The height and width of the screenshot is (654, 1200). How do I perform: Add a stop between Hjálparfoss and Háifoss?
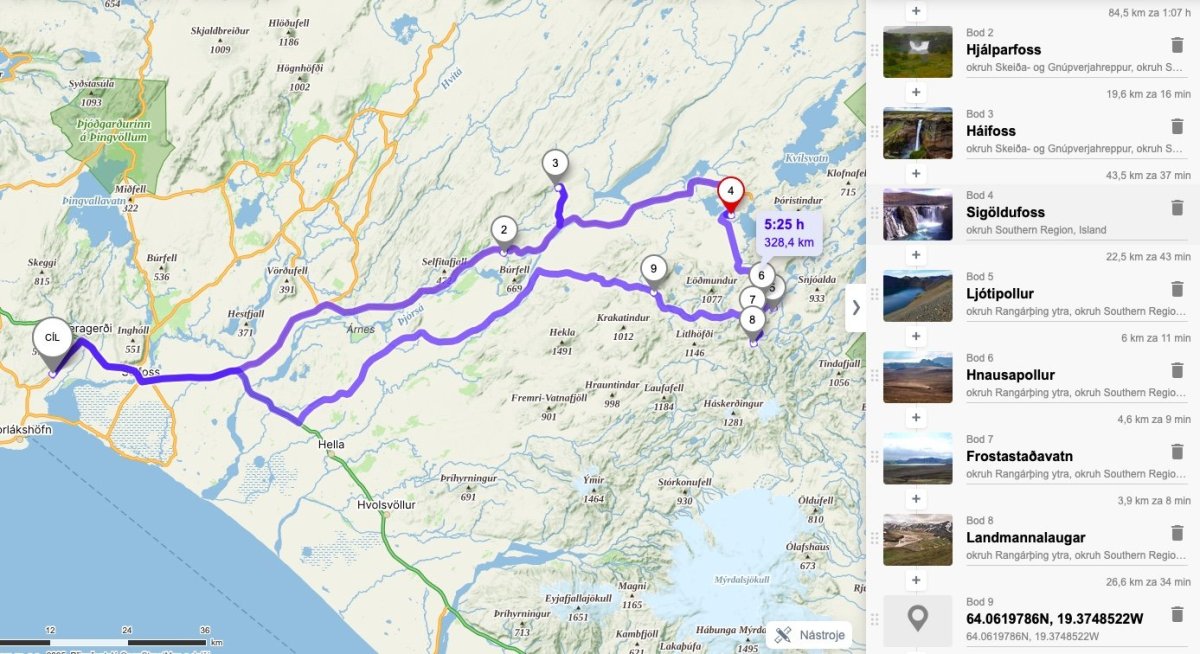tap(916, 92)
